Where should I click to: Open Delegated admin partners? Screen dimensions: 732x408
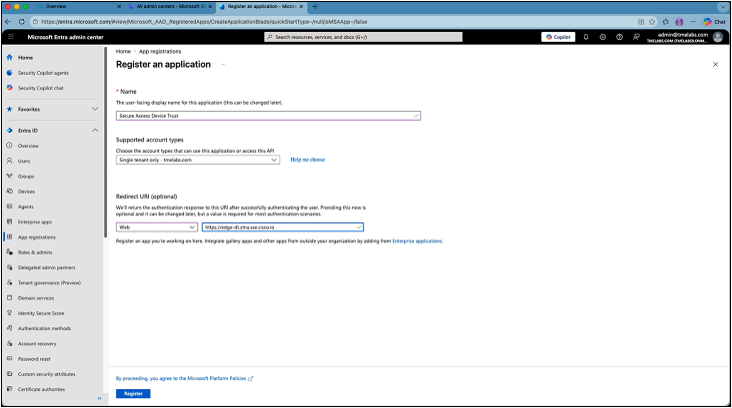tap(46, 267)
